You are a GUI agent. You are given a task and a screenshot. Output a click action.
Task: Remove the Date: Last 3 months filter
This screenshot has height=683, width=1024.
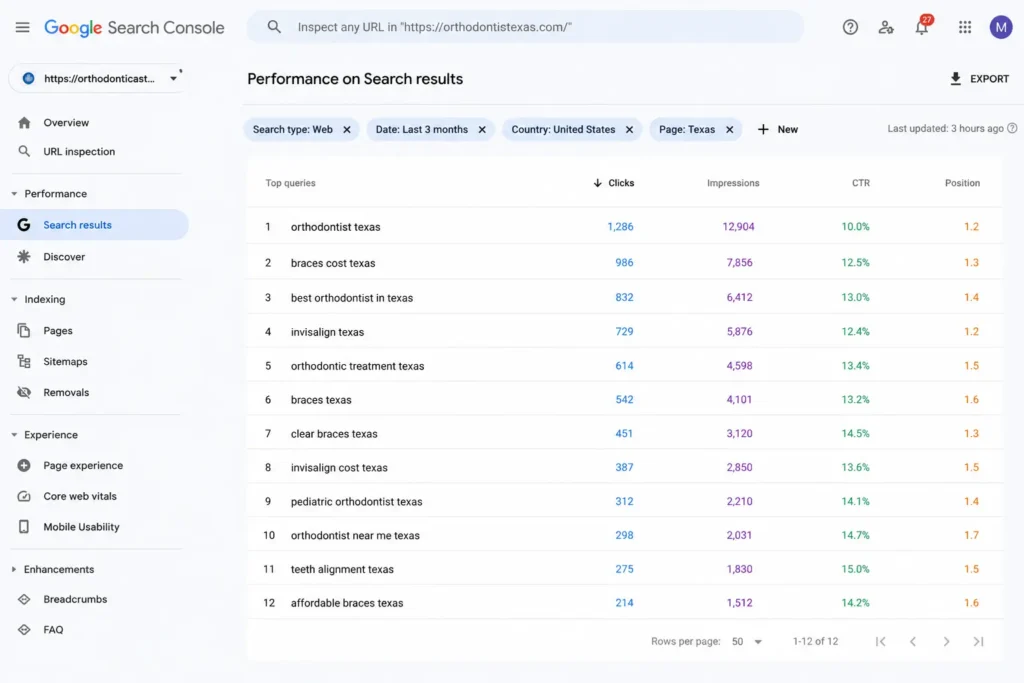(482, 129)
